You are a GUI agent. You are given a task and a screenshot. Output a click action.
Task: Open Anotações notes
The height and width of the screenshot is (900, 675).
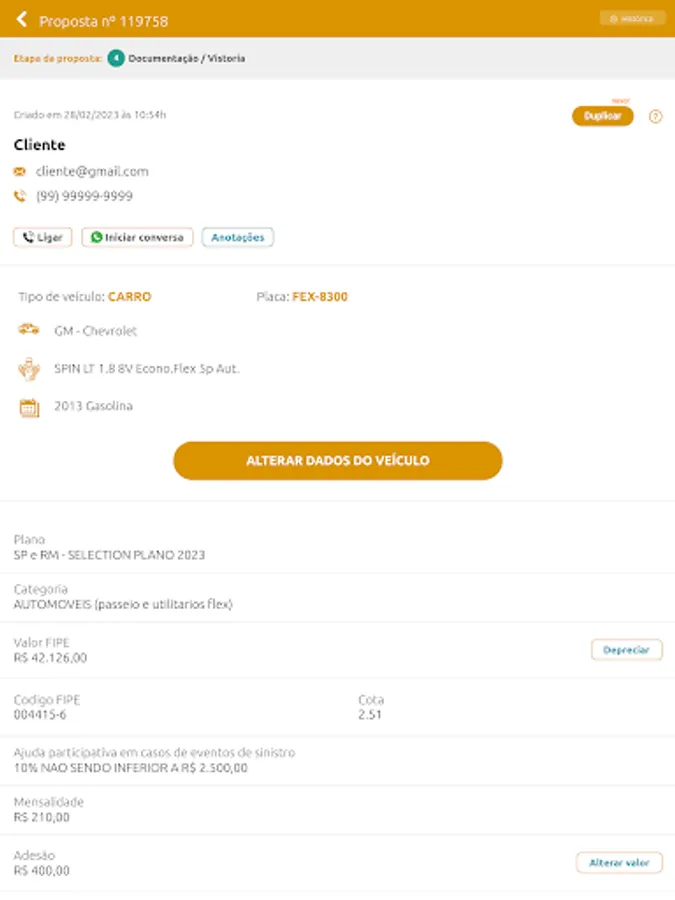[238, 238]
